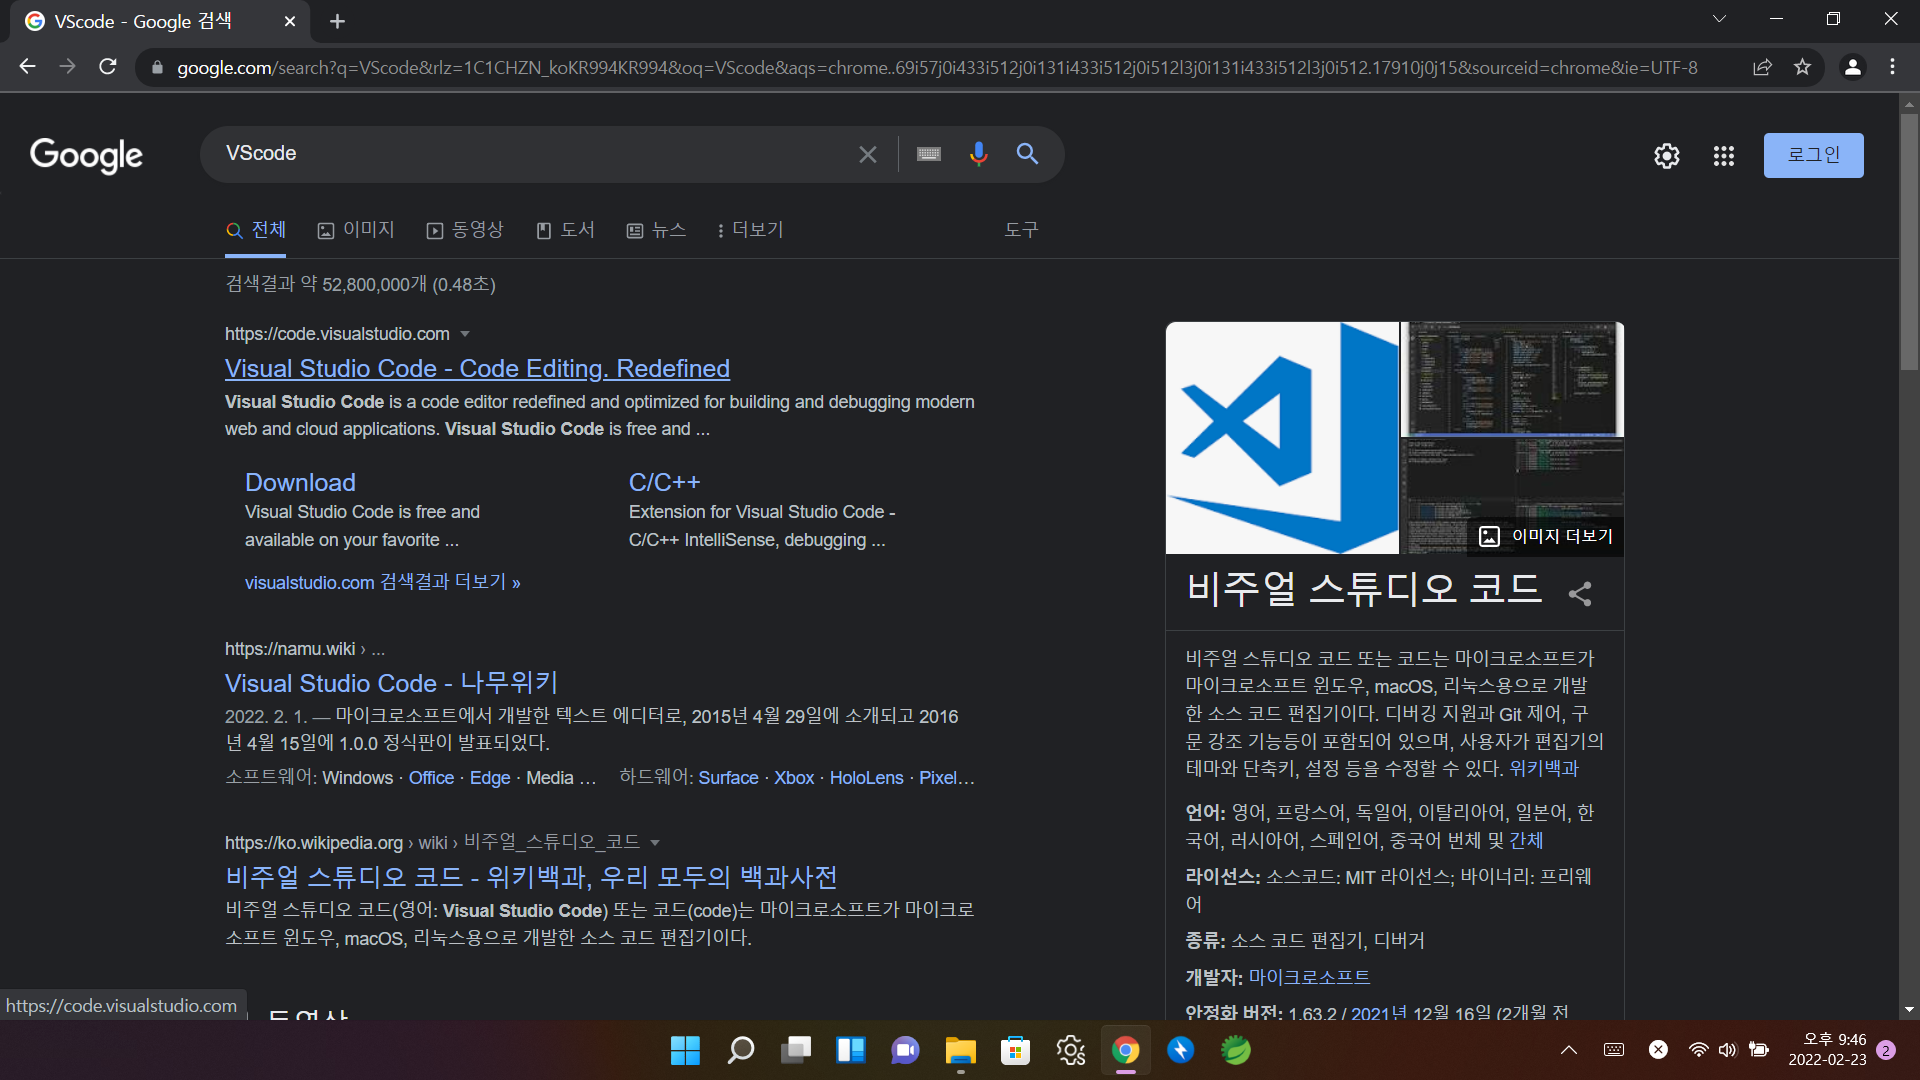1920x1080 pixels.
Task: Click the 로그인 sign-in button
Action: coord(1812,155)
